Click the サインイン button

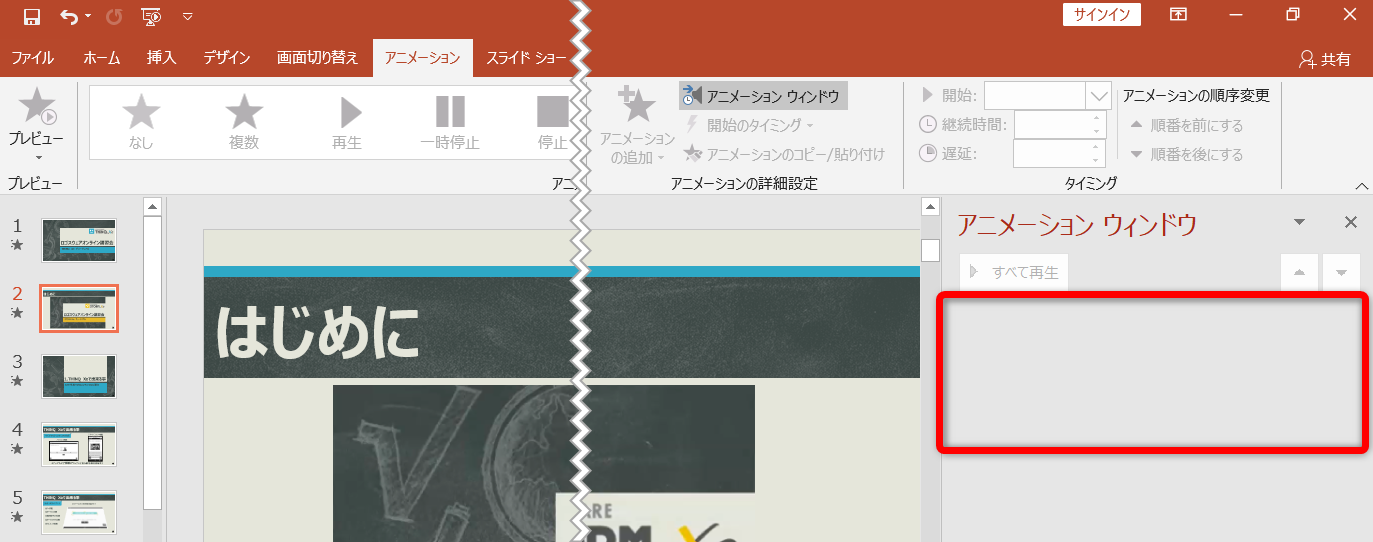click(1101, 14)
